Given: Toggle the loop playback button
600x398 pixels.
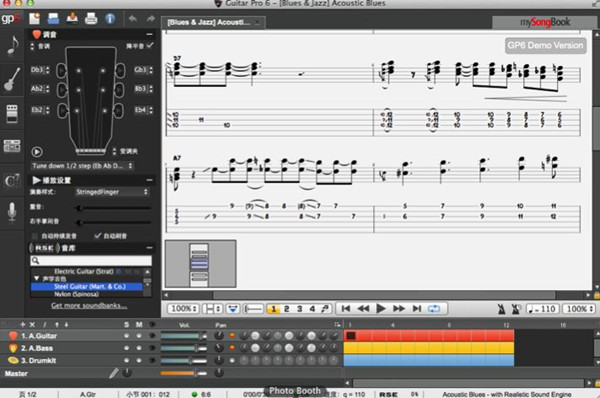Looking at the screenshot, I should pos(434,308).
